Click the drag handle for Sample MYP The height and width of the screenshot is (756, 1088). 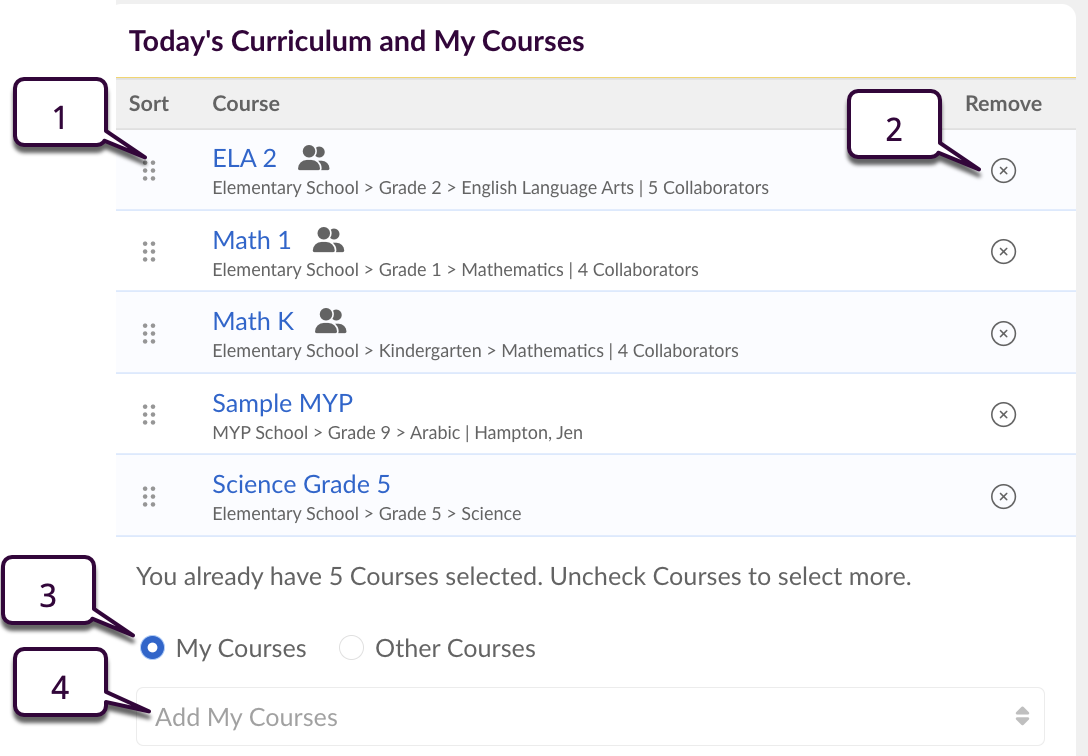(x=149, y=414)
